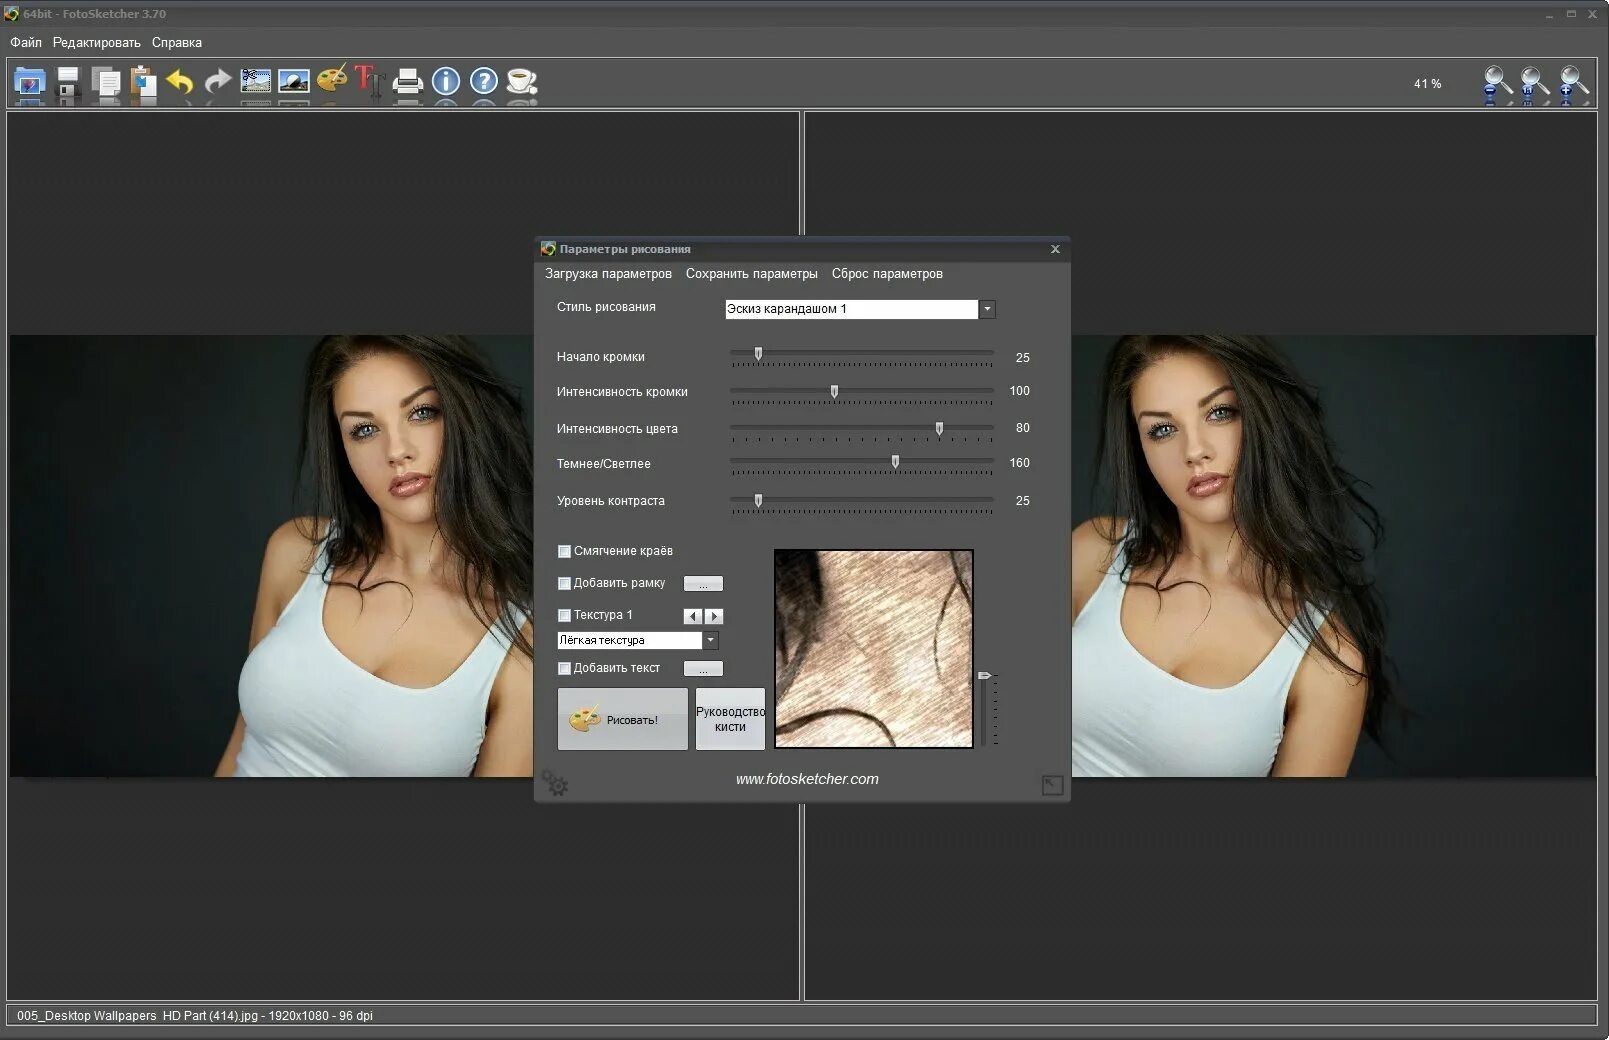This screenshot has height=1040, width=1609.
Task: Open the settings gear in the parameters dialog
Action: pos(555,783)
